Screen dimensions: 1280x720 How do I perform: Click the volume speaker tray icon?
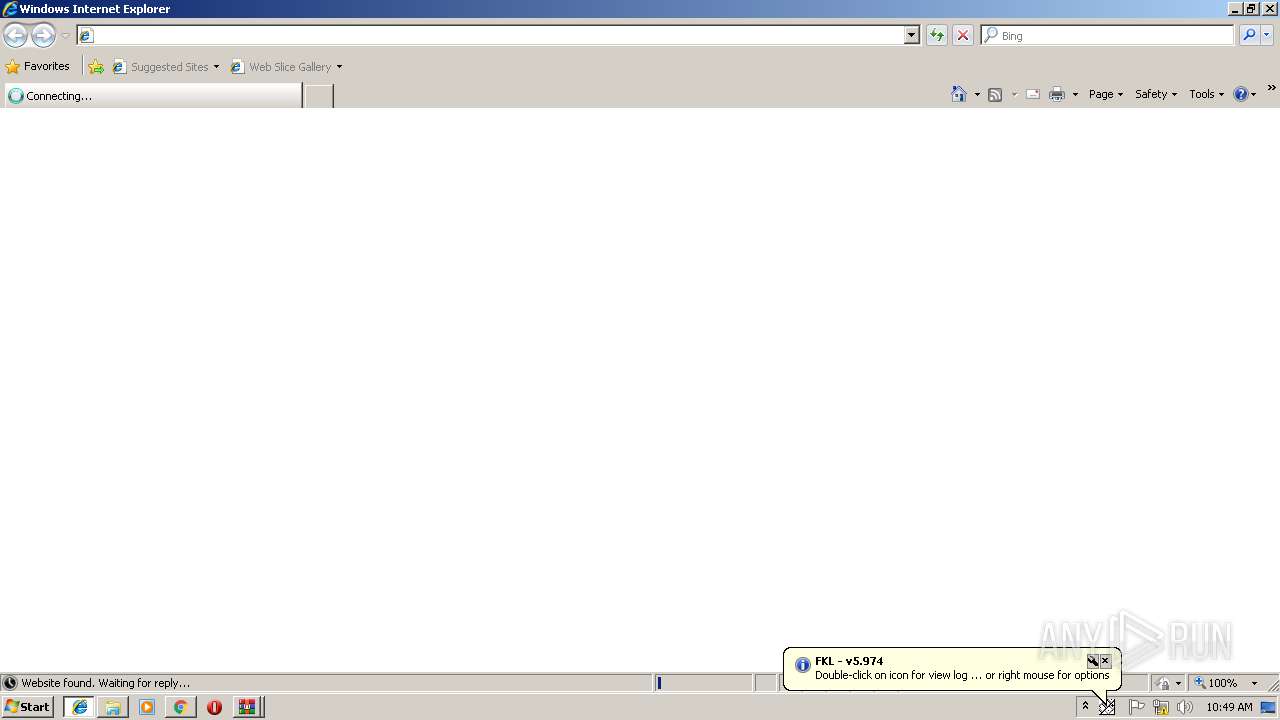point(1185,707)
